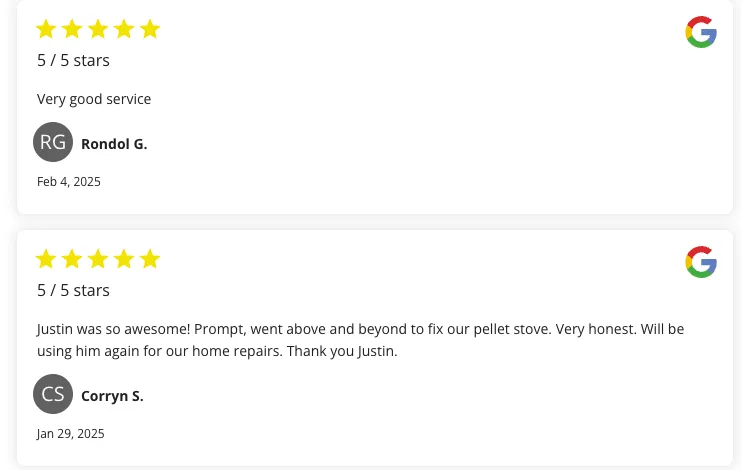Image resolution: width=742 pixels, height=470 pixels.
Task: Click fifth star in Corryn S.'s rating
Action: click(150, 260)
